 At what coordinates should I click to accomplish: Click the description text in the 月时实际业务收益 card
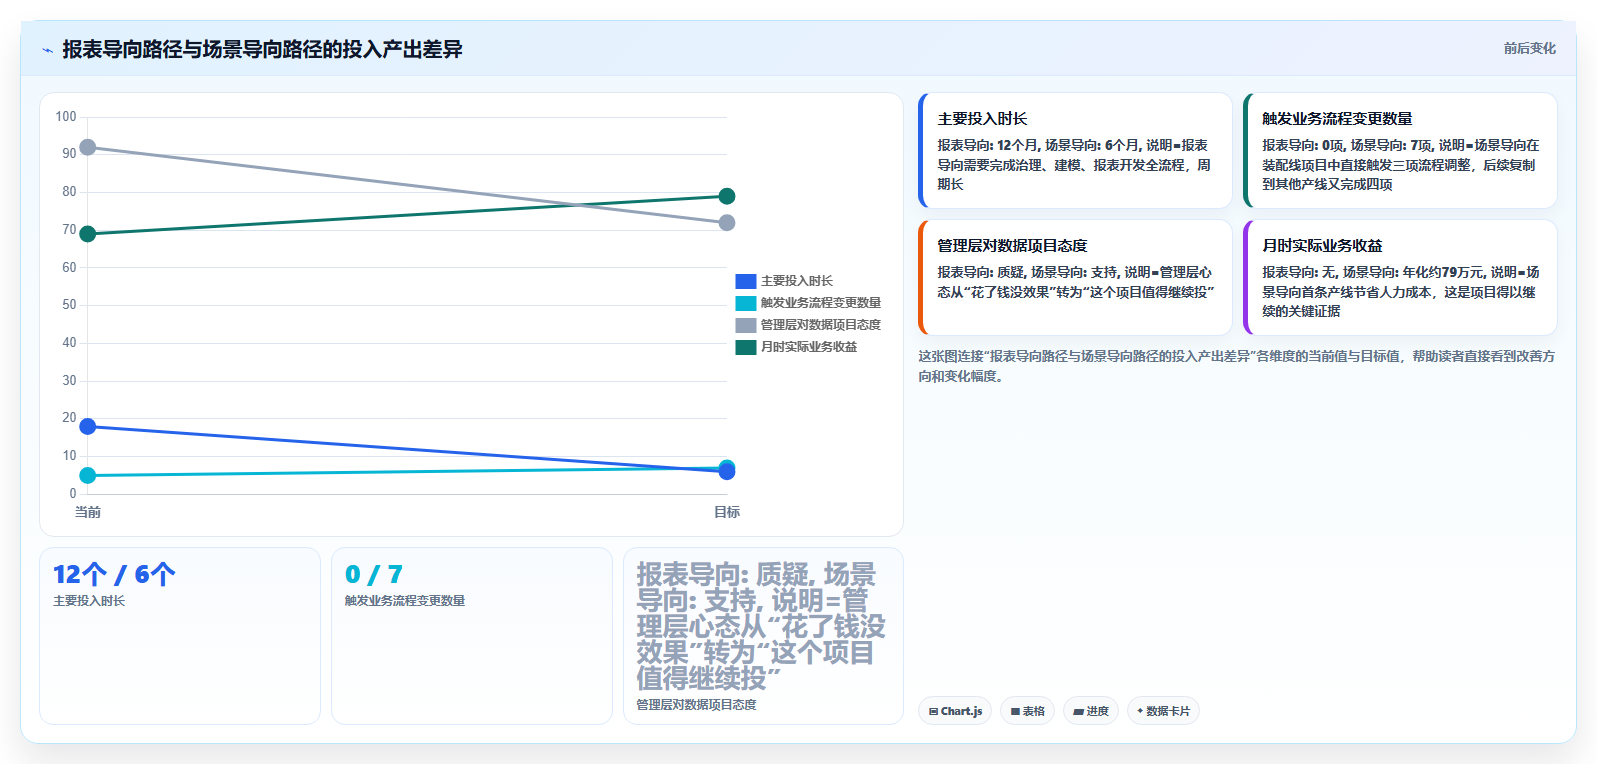[x=1401, y=292]
